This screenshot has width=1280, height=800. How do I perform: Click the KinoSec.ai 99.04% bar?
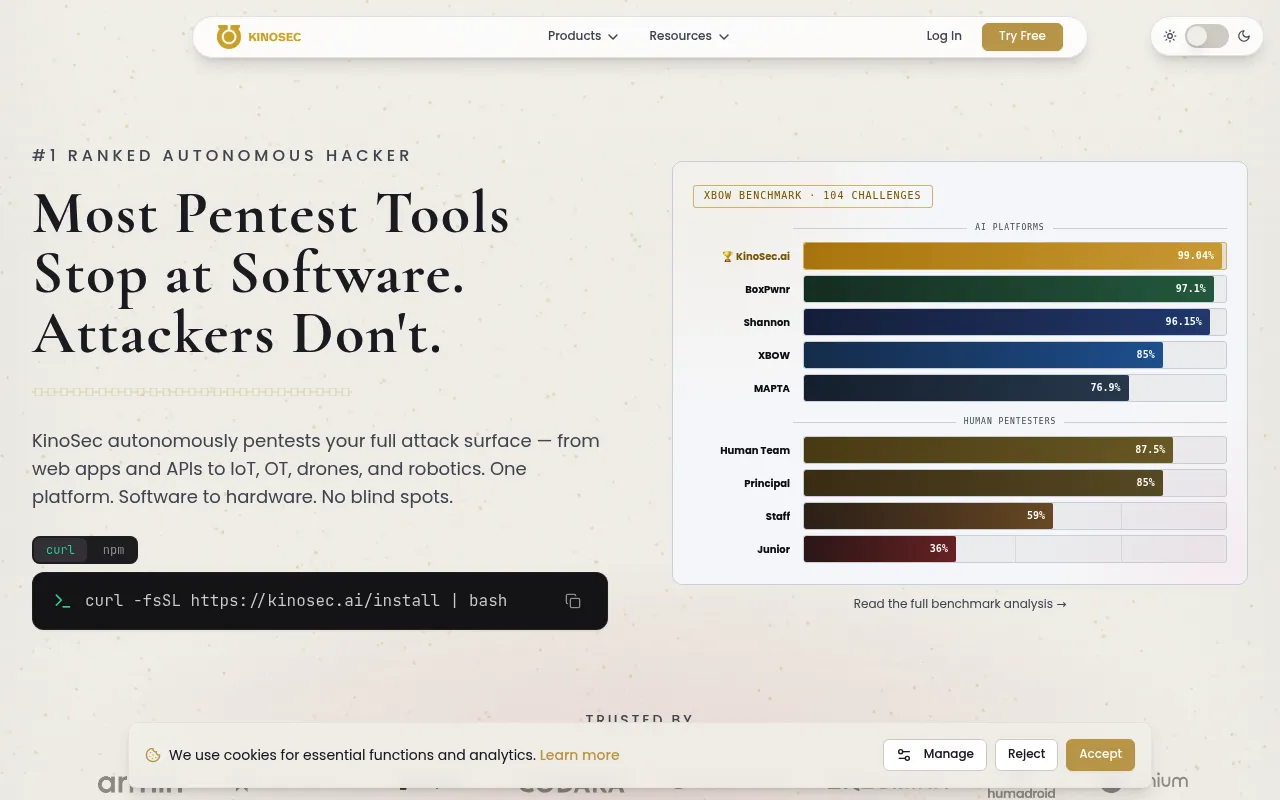[1015, 256]
